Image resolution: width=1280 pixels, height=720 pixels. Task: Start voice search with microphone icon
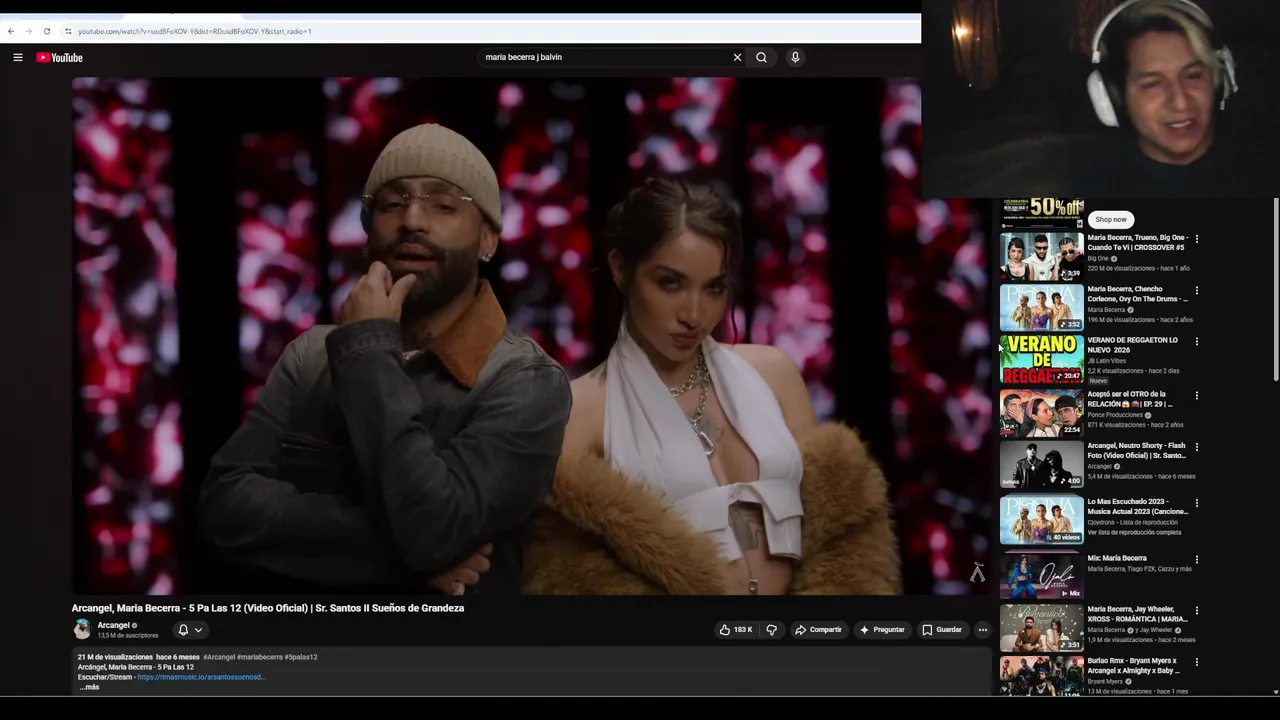(795, 57)
